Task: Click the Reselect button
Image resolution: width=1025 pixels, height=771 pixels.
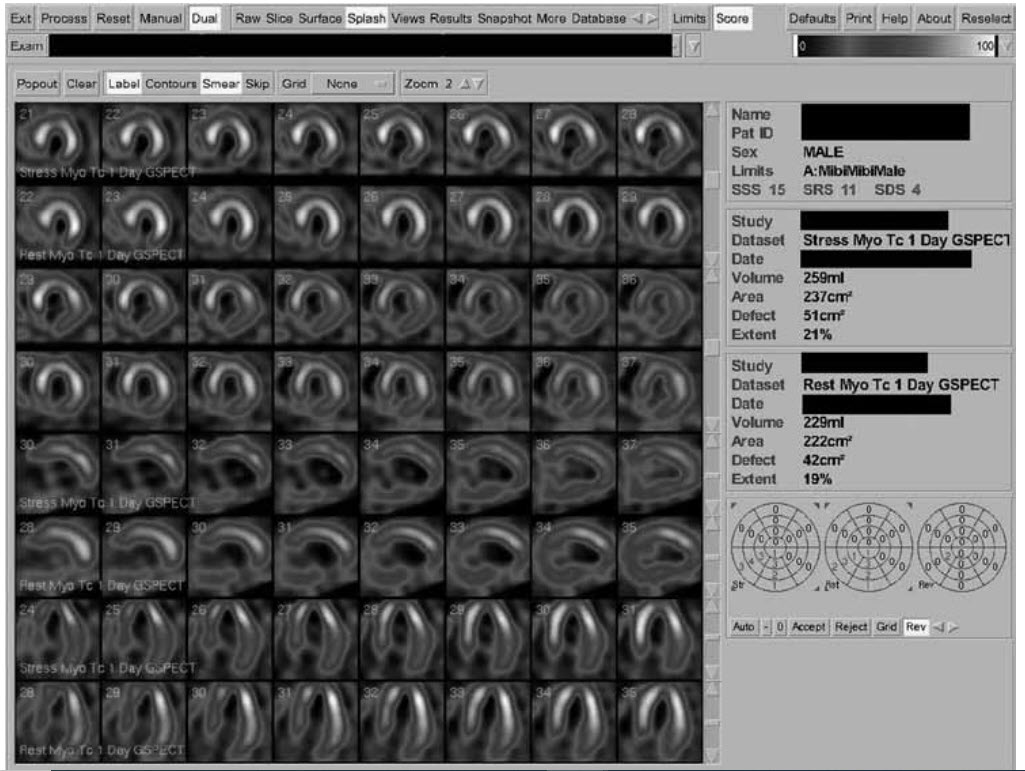Action: click(985, 19)
